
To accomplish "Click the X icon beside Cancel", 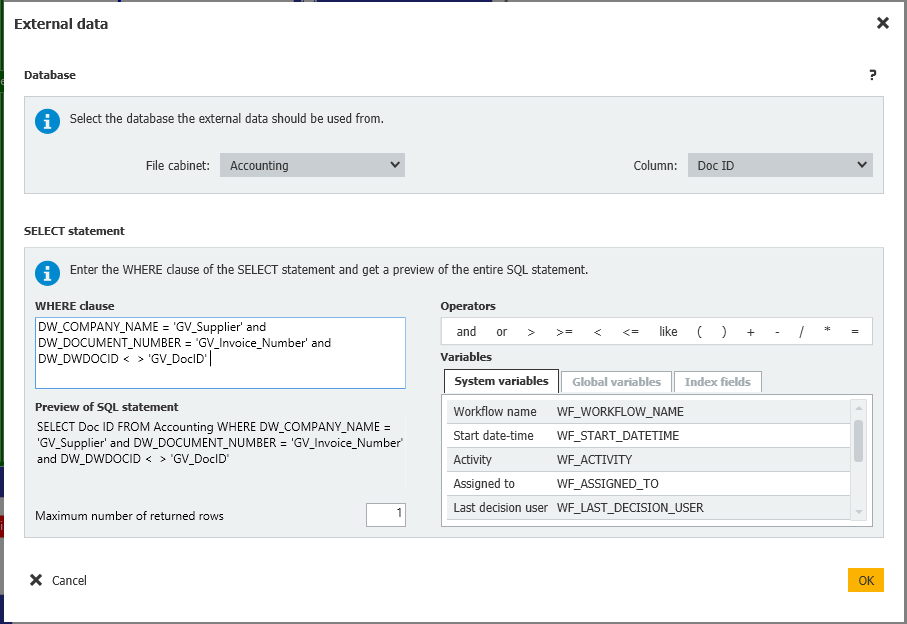I will tap(36, 580).
